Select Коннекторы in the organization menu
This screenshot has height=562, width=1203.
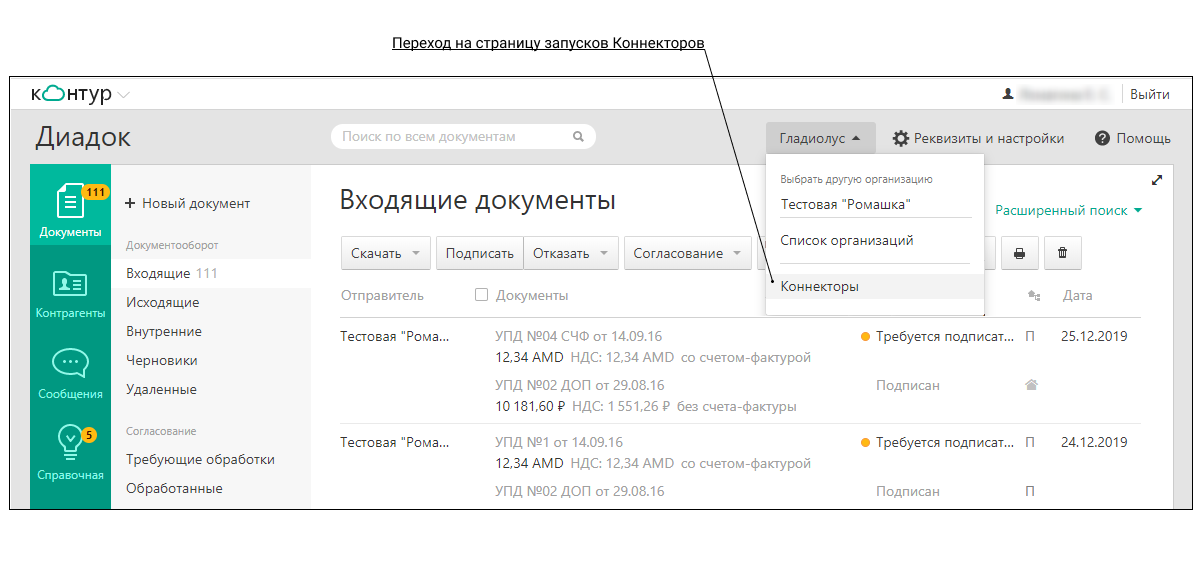pos(819,287)
